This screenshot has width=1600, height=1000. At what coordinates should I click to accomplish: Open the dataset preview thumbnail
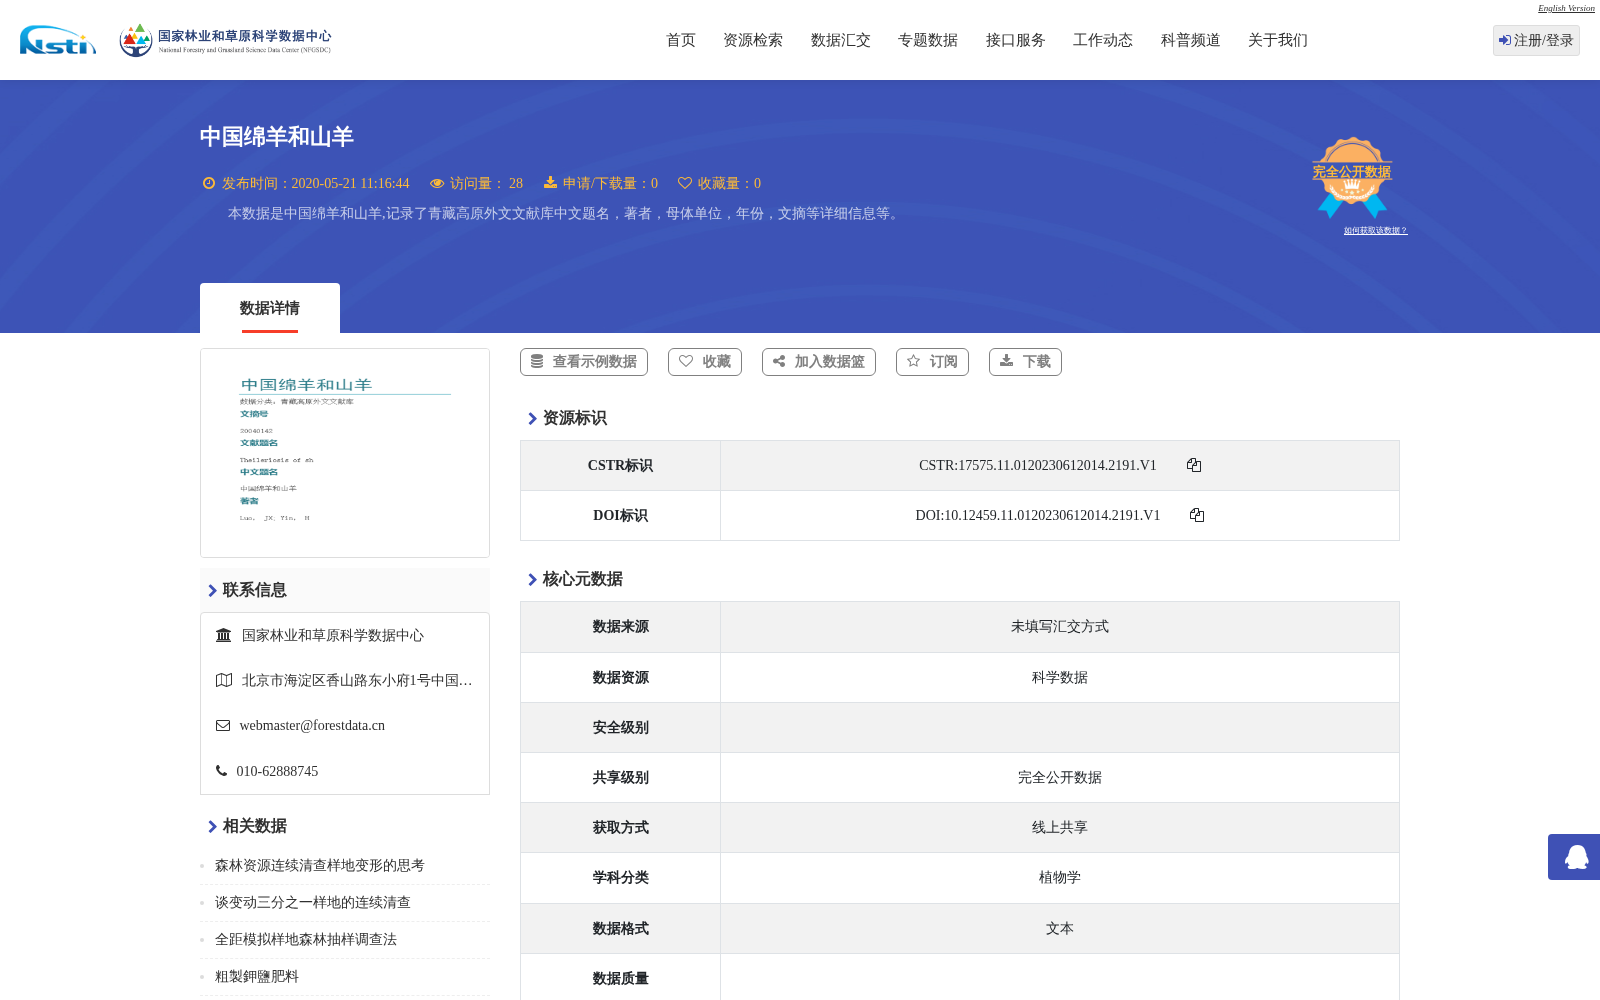coord(345,453)
